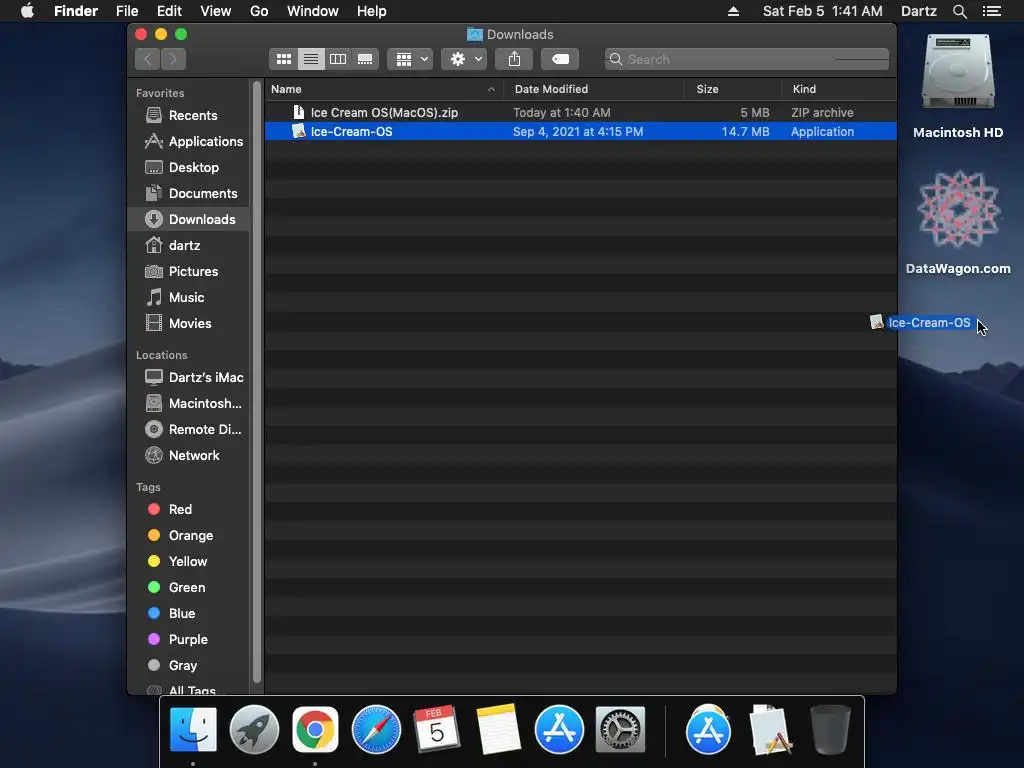
Task: Sort by the Kind column header
Action: click(839, 89)
